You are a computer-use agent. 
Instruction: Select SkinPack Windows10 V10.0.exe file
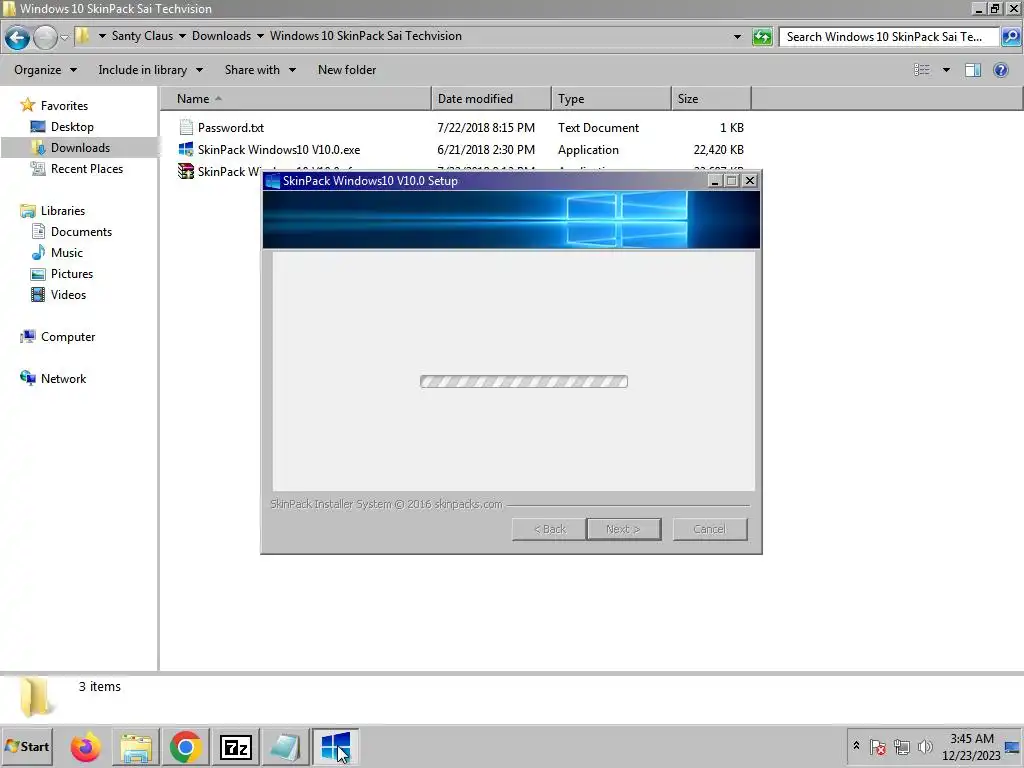[x=279, y=150]
